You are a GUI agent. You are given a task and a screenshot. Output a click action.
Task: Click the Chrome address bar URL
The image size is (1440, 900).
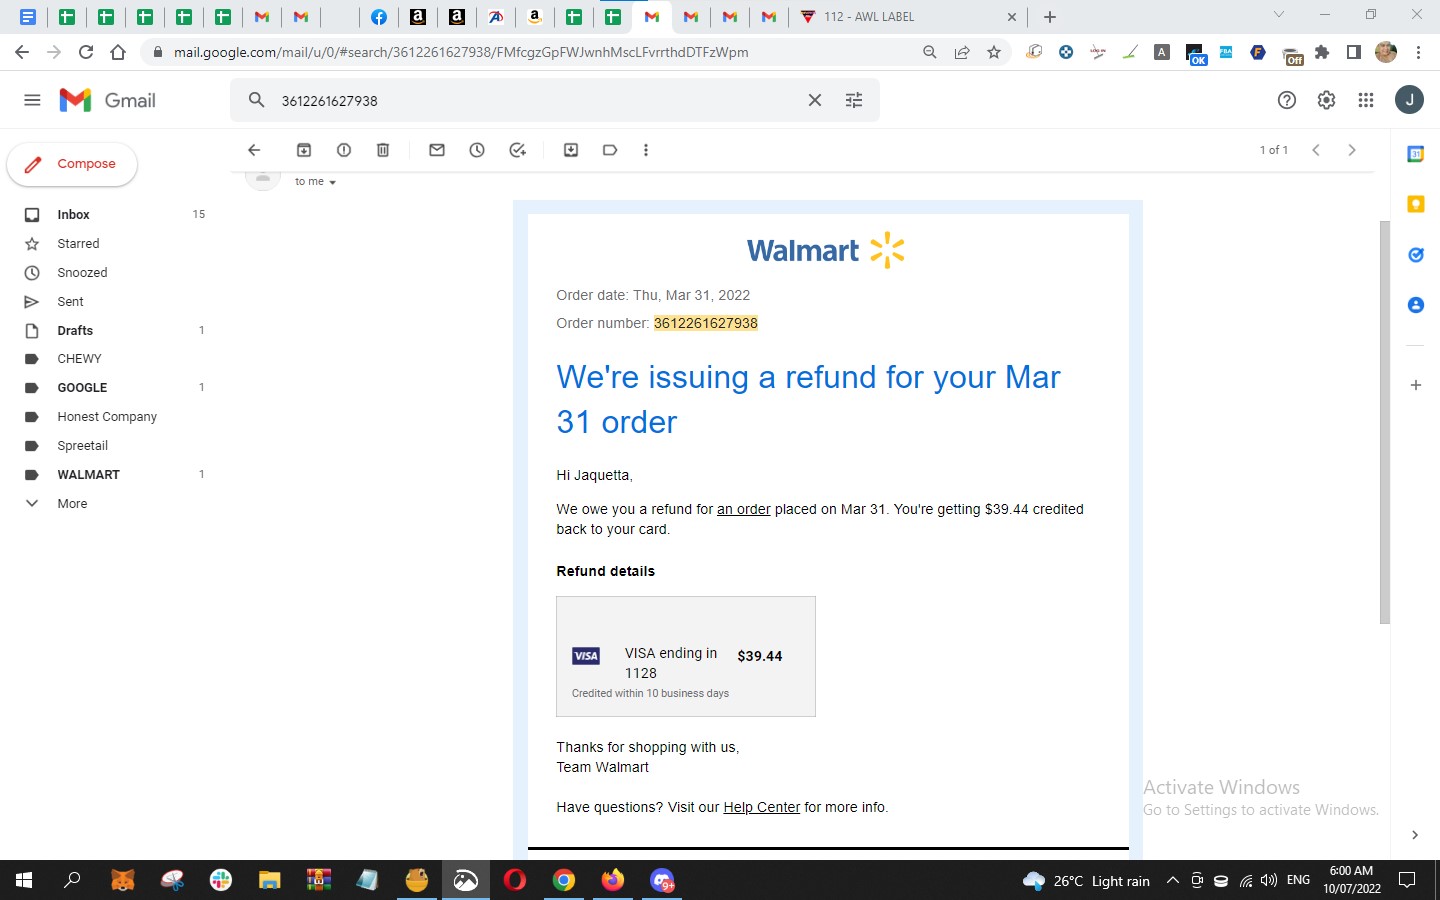[x=461, y=52]
